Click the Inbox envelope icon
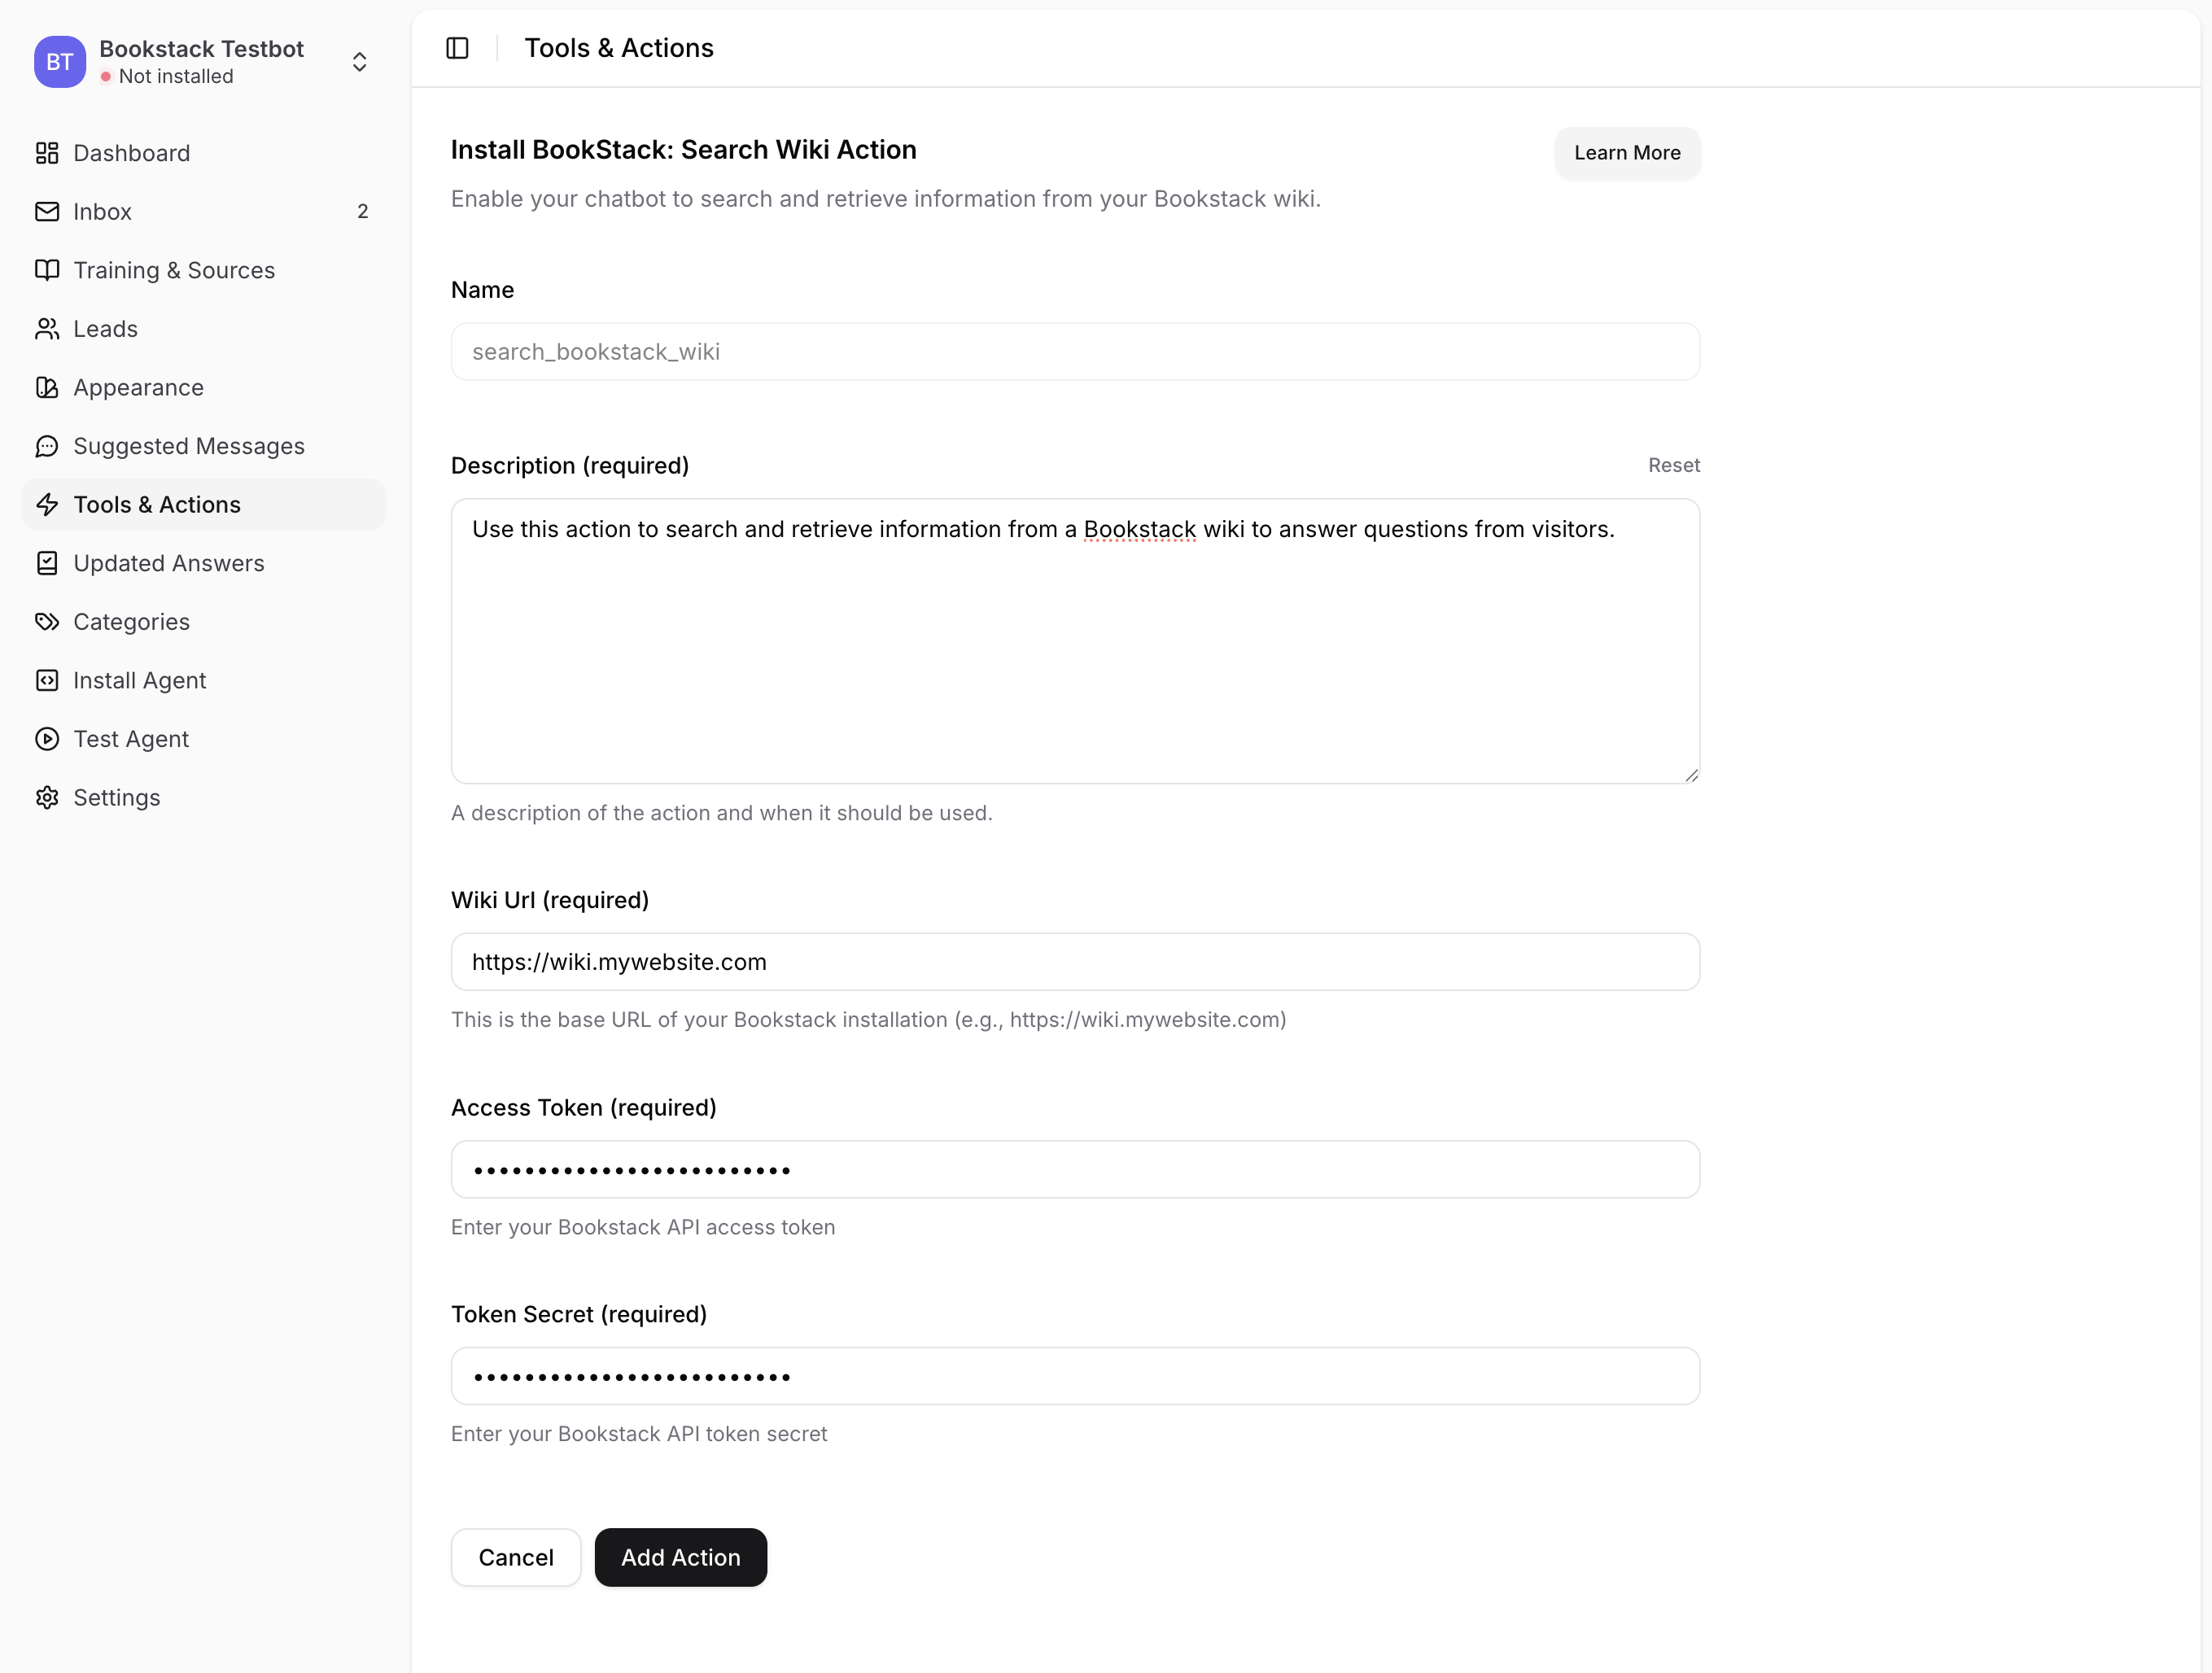 tap(47, 211)
